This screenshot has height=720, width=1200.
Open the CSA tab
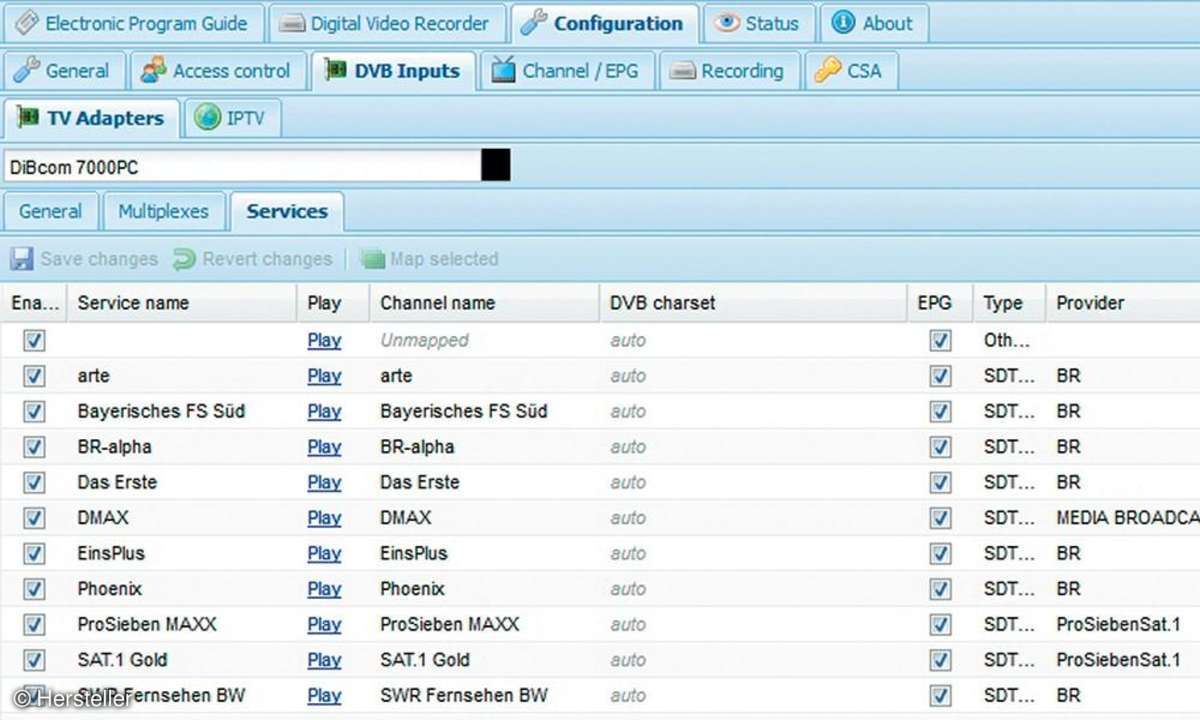[x=849, y=71]
